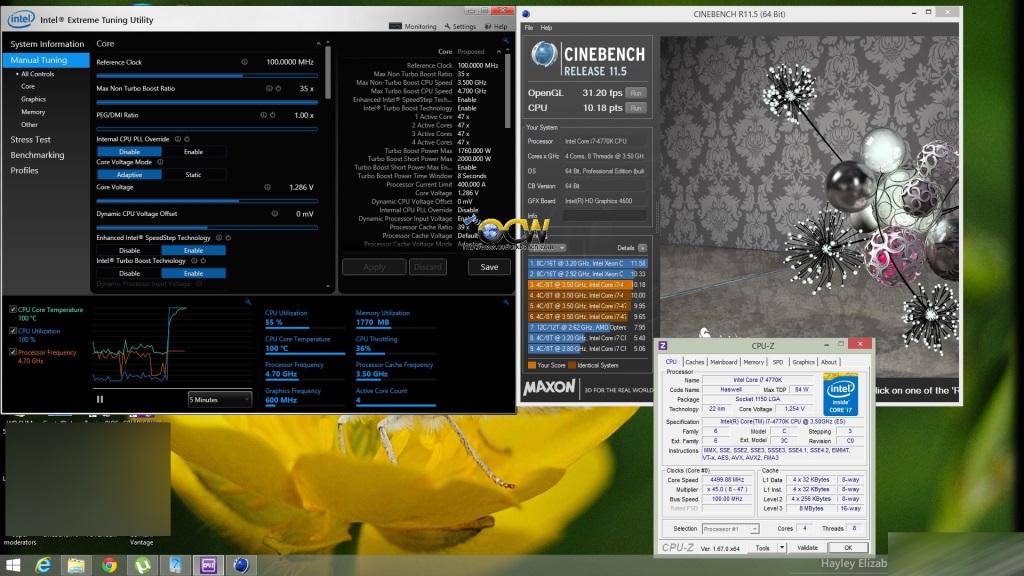Click Tools button in CPU-Z
1024x576 pixels.
pos(763,548)
